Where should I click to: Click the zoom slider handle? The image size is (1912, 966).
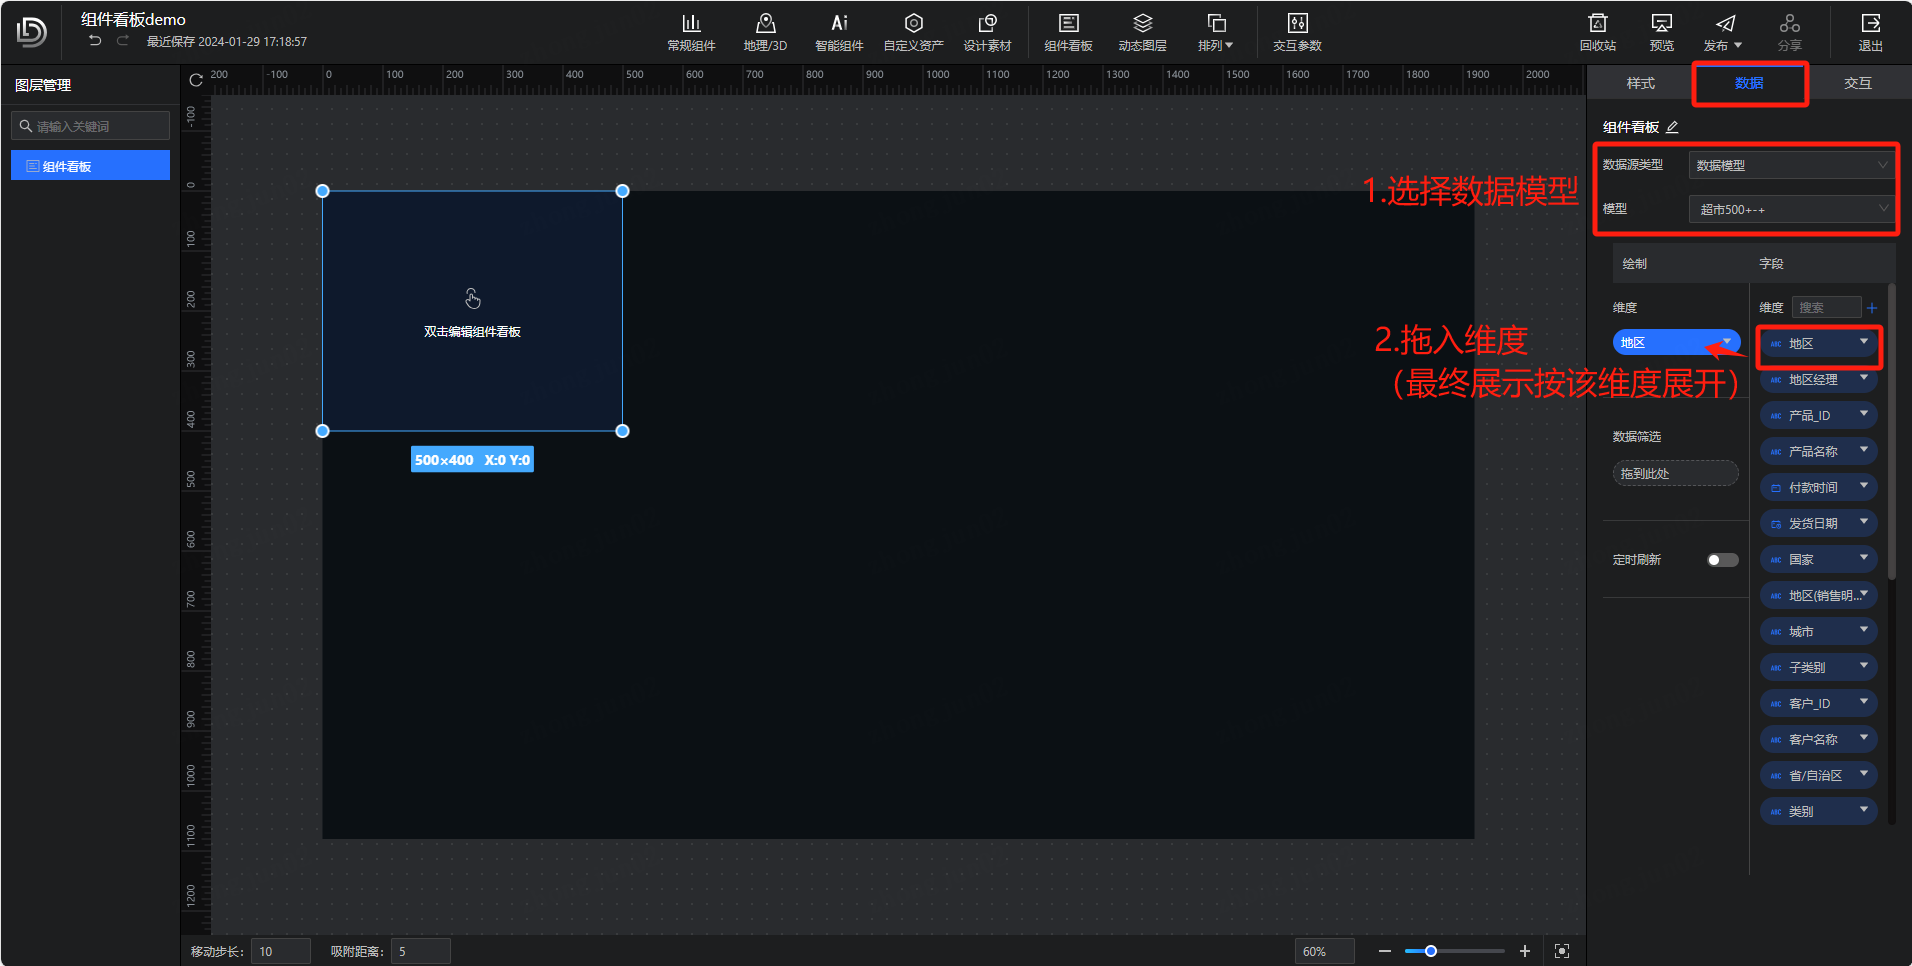(x=1431, y=951)
